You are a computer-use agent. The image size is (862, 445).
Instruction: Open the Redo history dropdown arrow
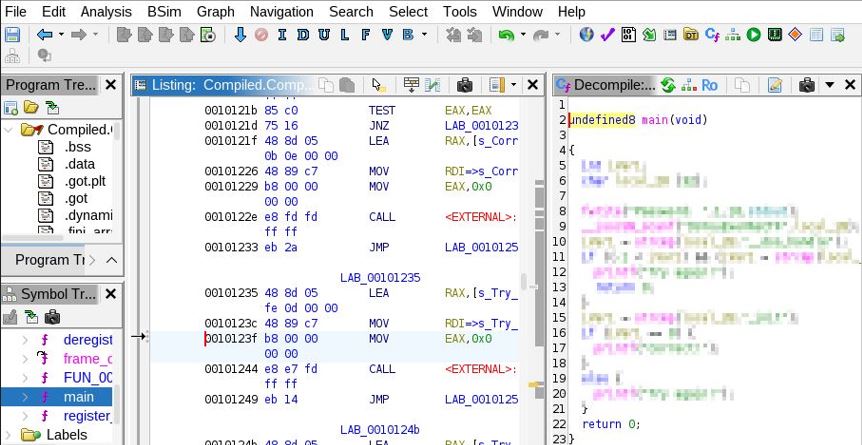pyautogui.click(x=557, y=35)
